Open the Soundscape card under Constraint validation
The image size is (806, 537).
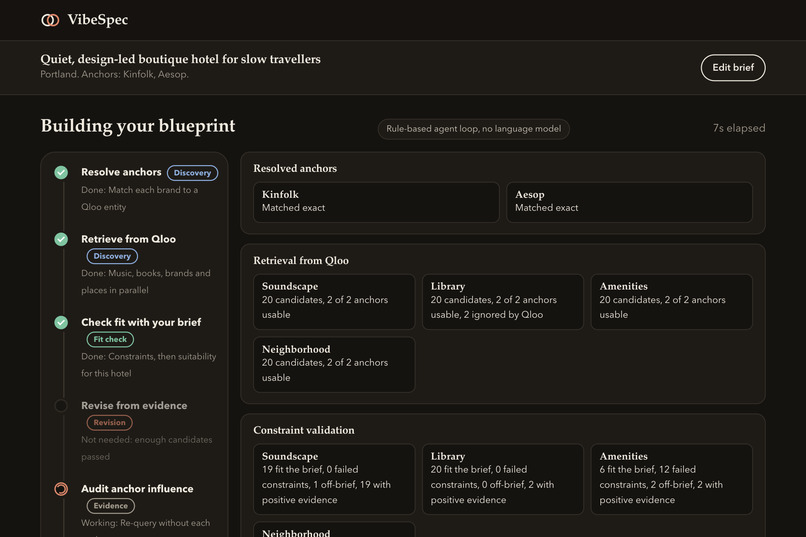click(334, 479)
